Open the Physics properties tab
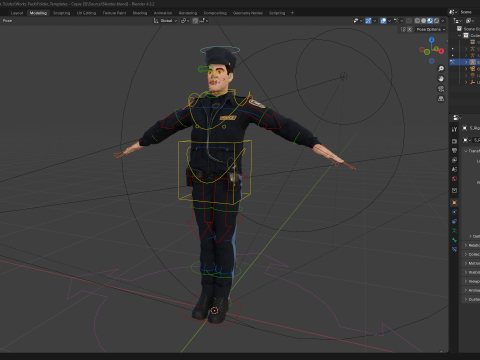 pos(454,212)
